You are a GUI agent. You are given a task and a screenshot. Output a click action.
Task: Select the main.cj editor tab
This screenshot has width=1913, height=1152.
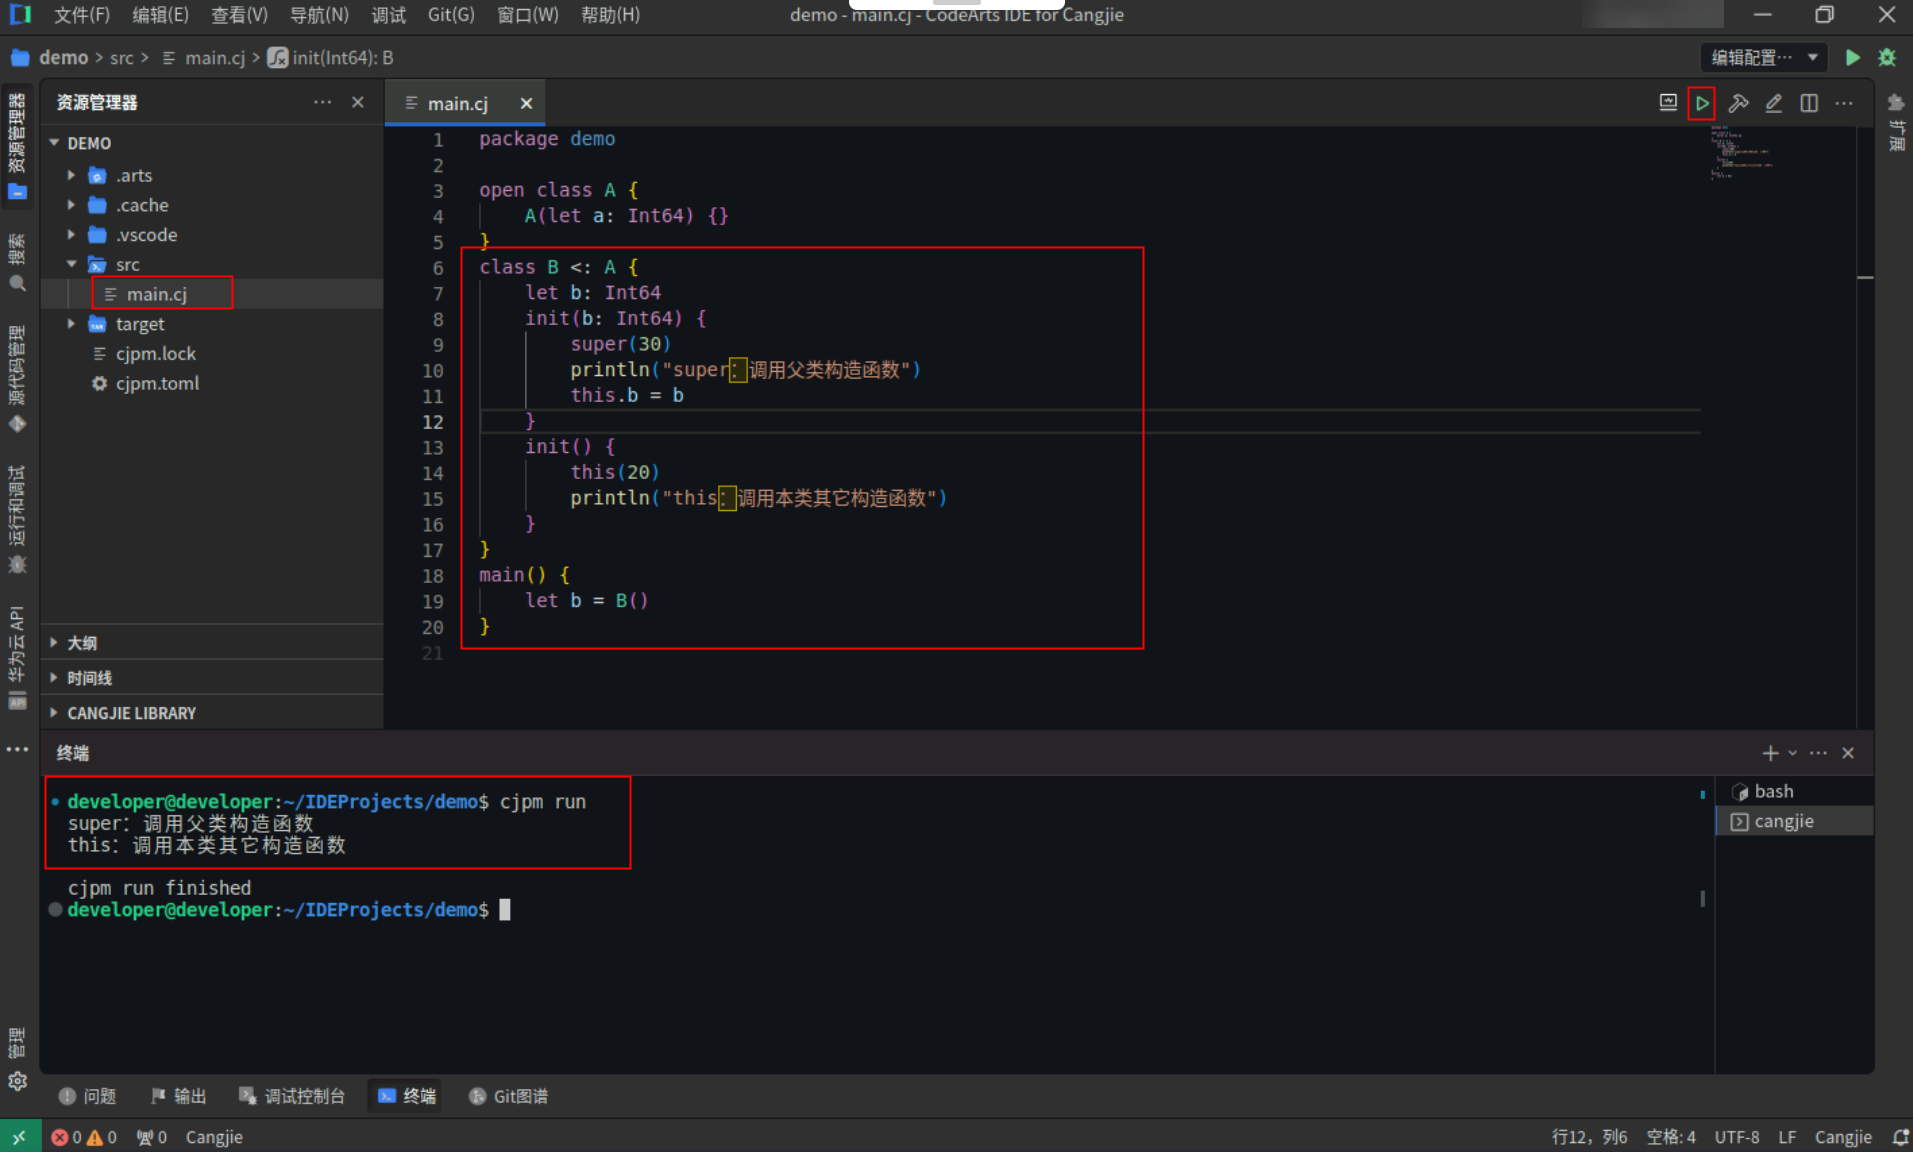458,103
